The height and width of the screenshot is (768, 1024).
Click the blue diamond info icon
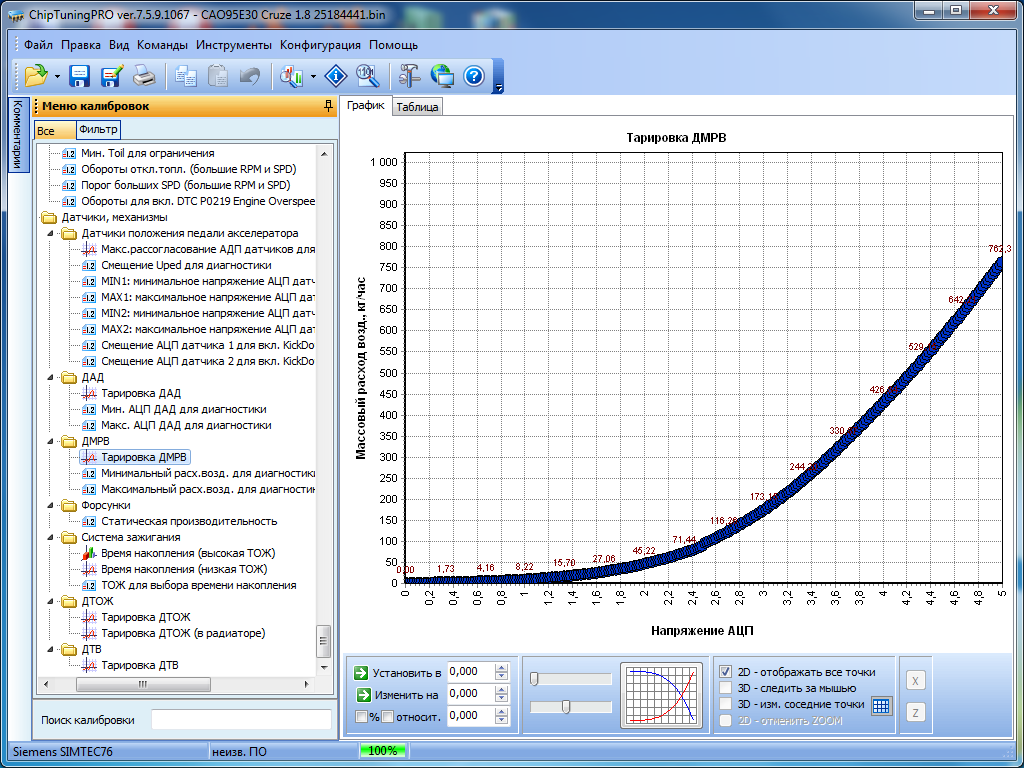336,76
